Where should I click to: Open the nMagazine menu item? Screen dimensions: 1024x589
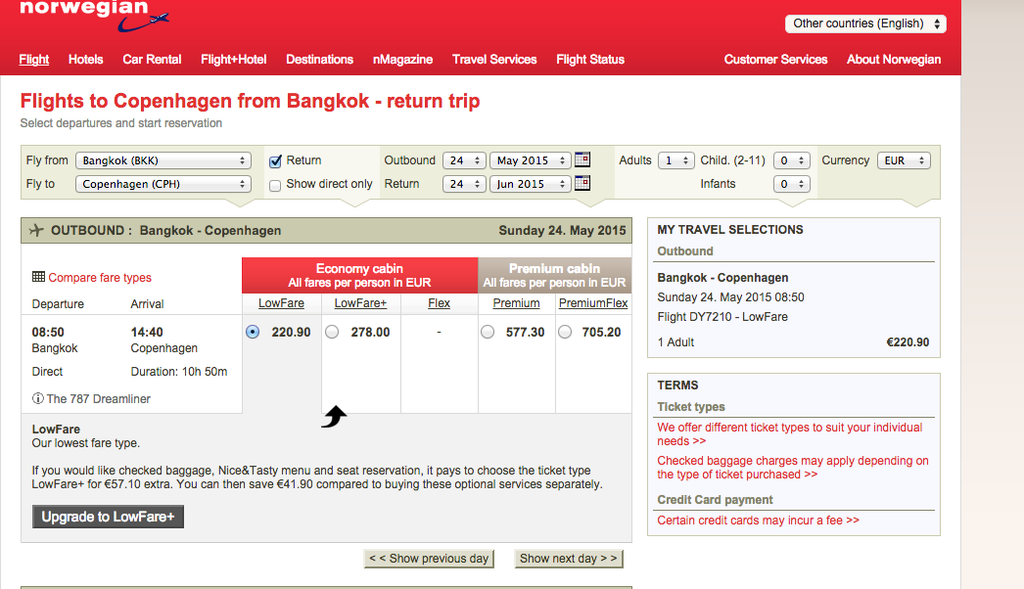tap(402, 59)
